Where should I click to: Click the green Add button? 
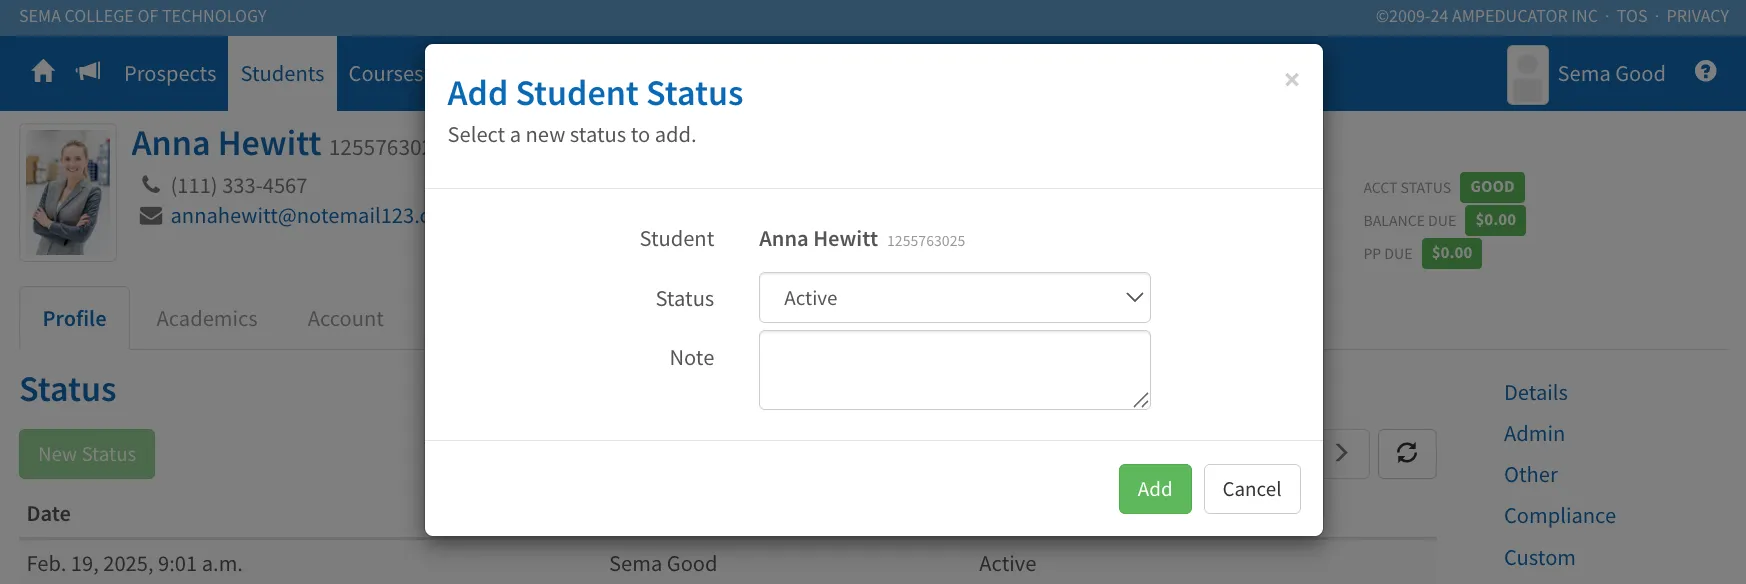tap(1155, 489)
